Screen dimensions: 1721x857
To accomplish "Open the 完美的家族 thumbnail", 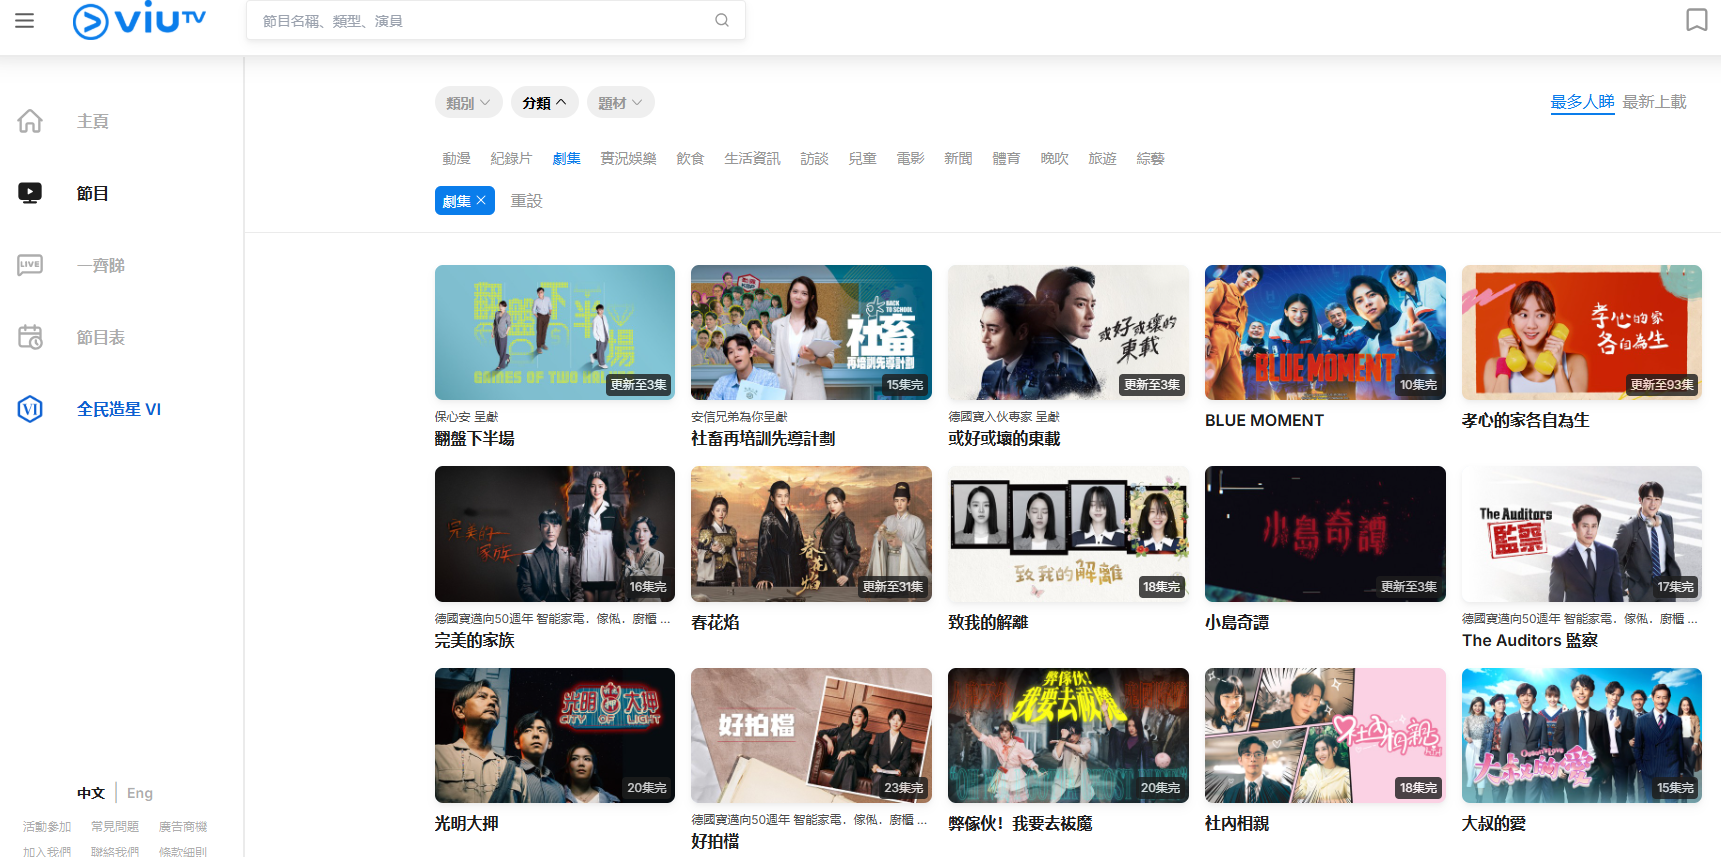I will tap(555, 534).
